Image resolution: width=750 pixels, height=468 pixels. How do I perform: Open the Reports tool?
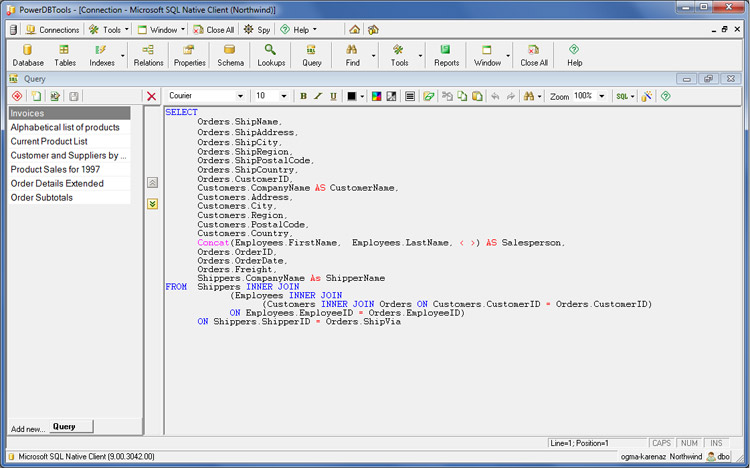click(446, 55)
